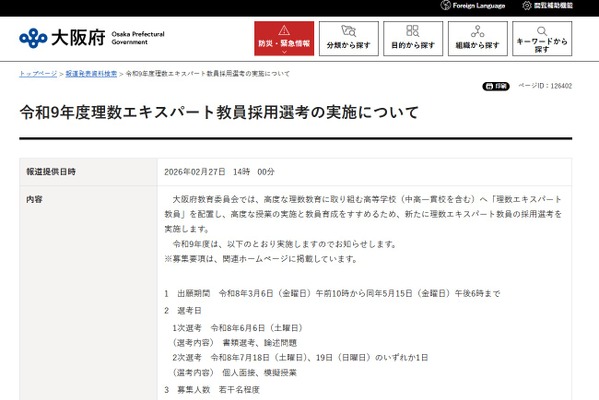Image resolution: width=599 pixels, height=400 pixels.
Task: Click the 書類選考、論述問題 line
Action: 235,343
